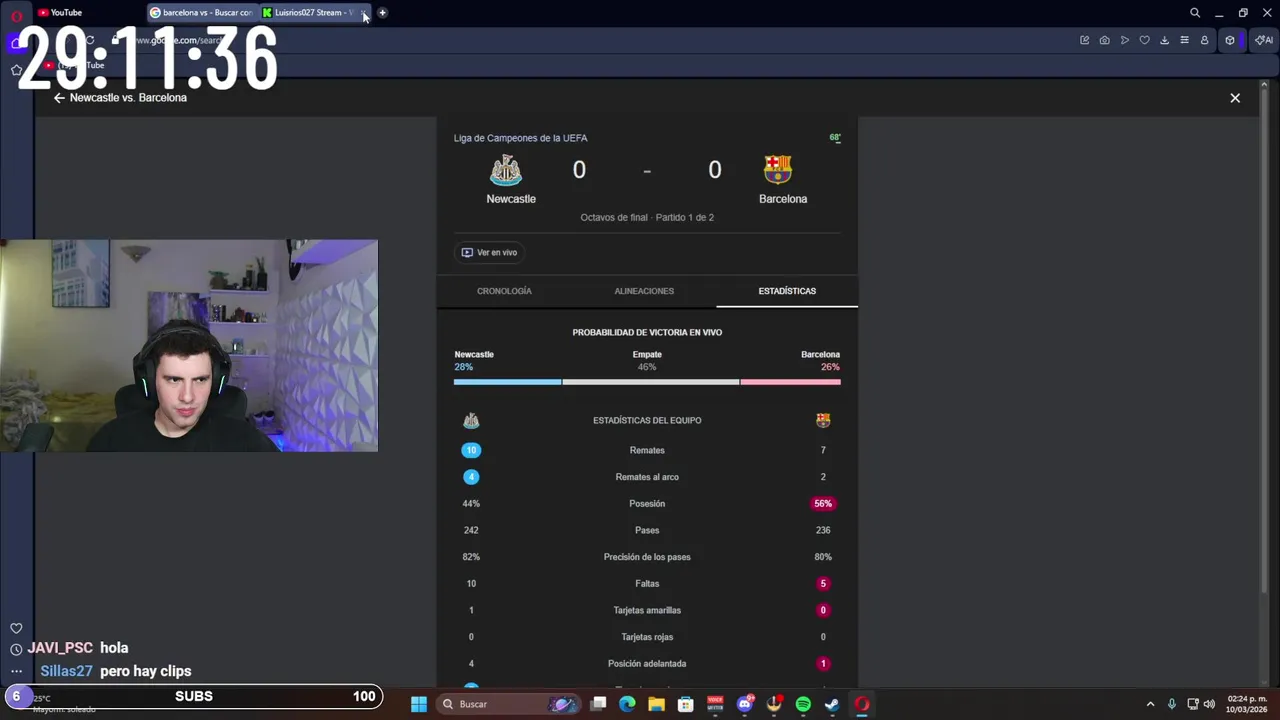Open the Opera menu logo

pyautogui.click(x=16, y=15)
